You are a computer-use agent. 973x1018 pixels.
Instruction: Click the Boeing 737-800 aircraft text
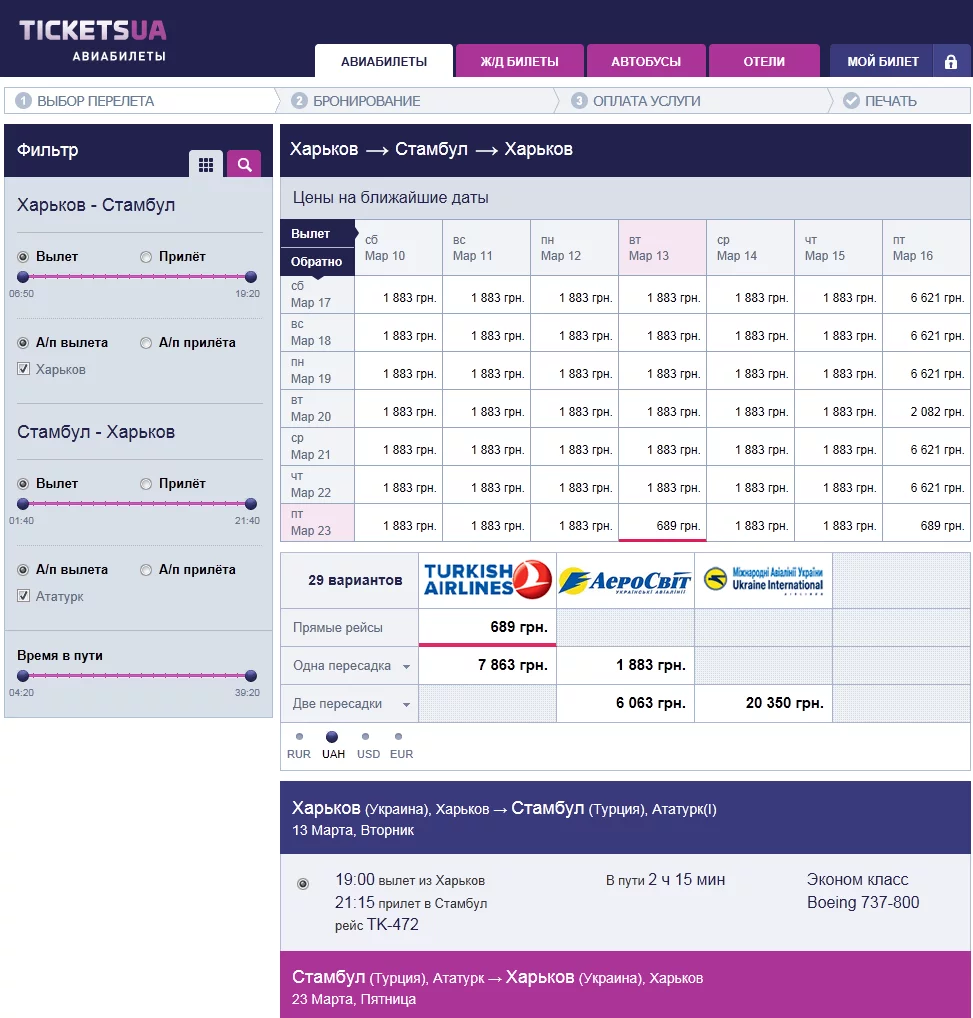[x=863, y=902]
